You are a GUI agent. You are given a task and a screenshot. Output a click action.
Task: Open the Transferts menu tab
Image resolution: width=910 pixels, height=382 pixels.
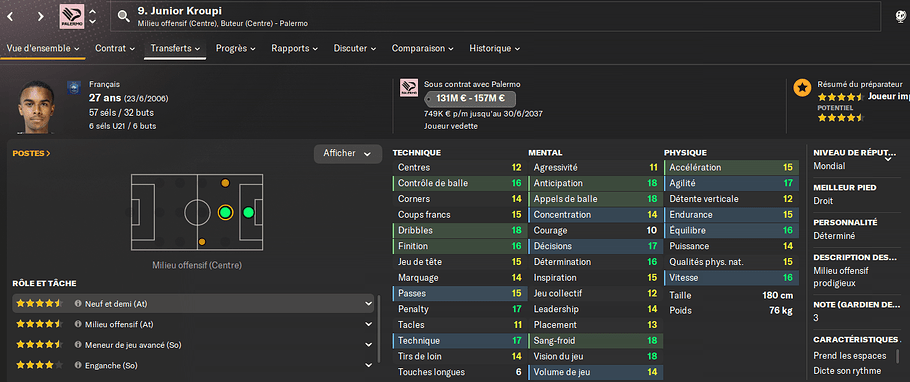175,48
